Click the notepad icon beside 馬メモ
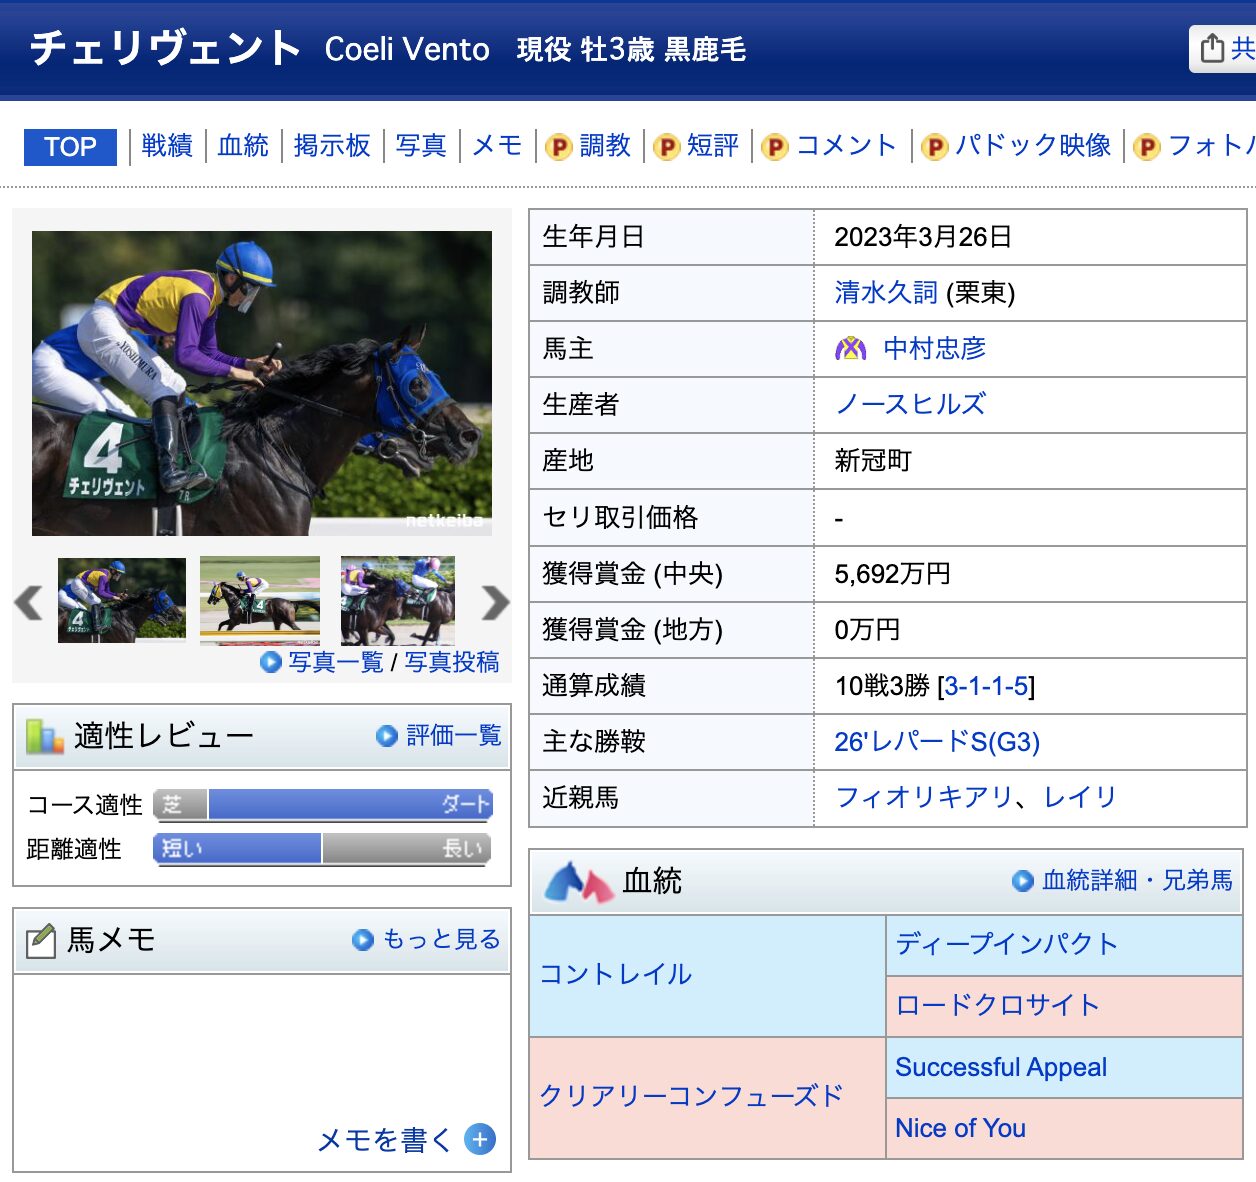Screen dimensions: 1256x1182 point(40,941)
